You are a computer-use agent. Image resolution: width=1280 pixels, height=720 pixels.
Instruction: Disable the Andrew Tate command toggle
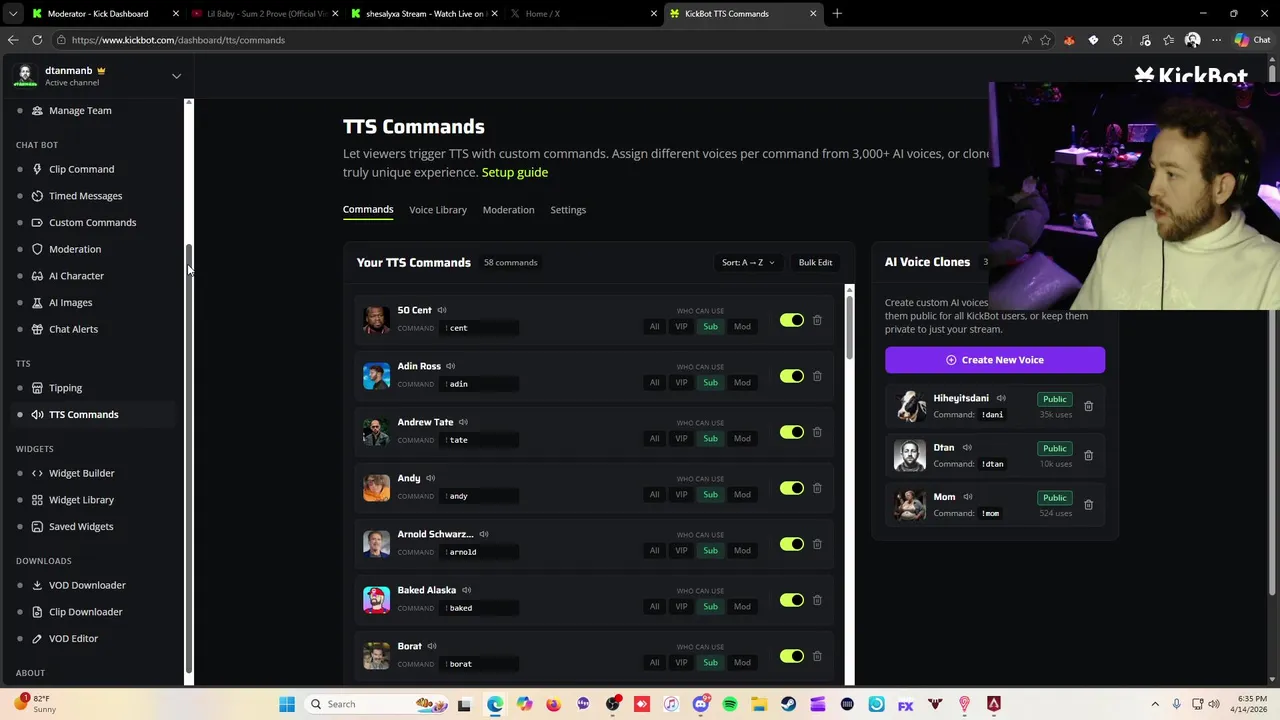tap(792, 432)
